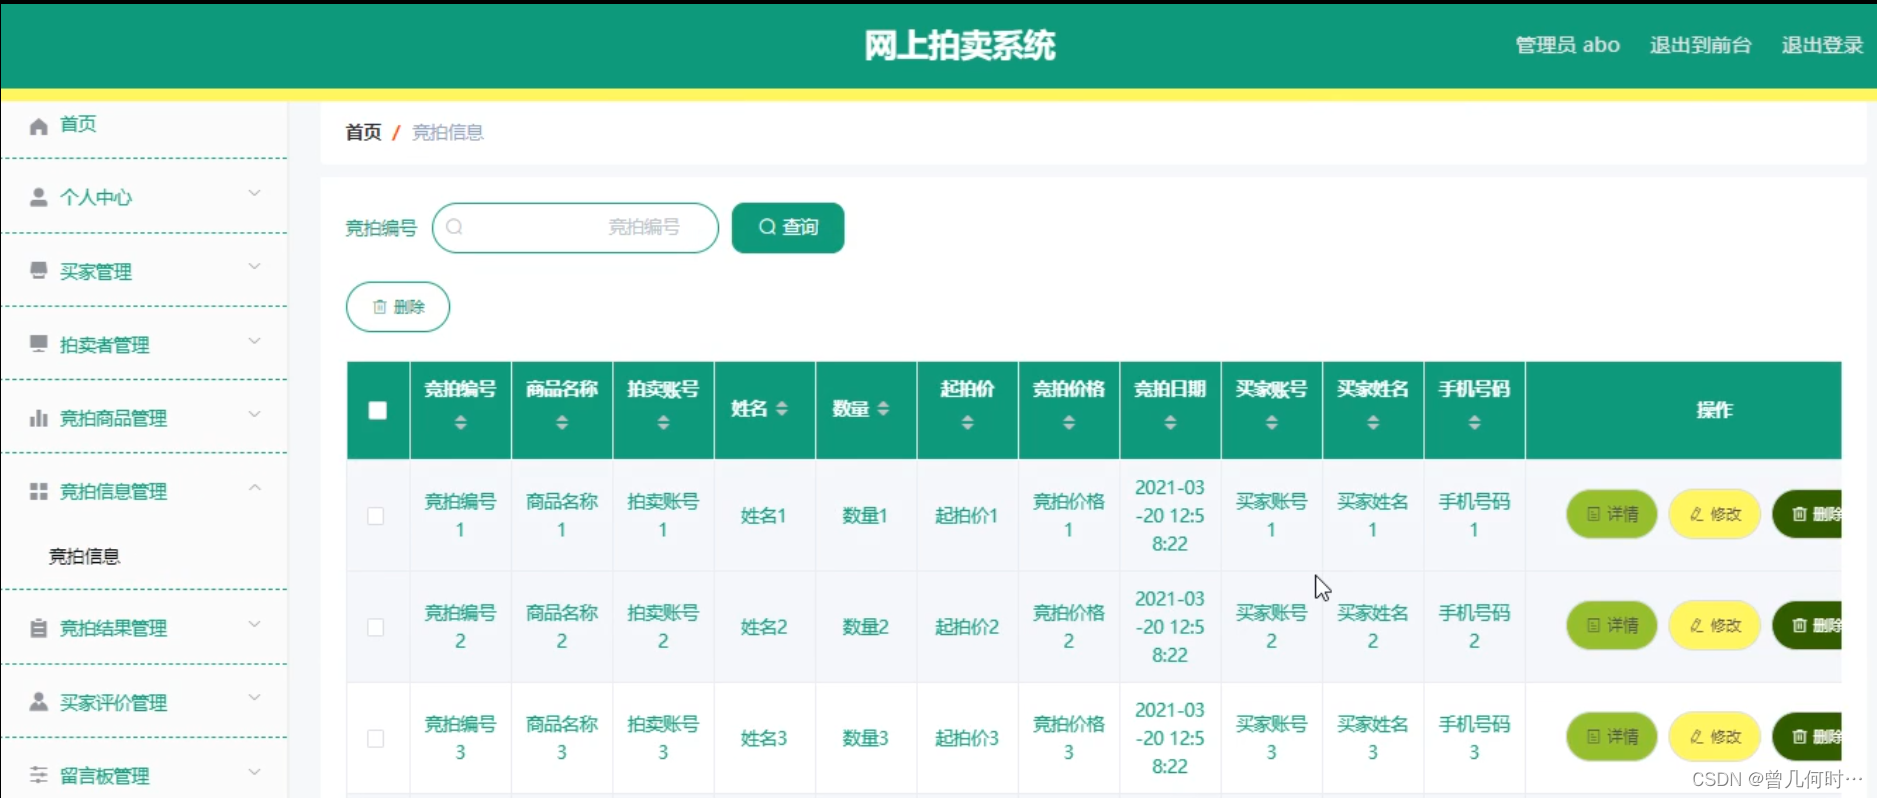Sort by 竞拍编号 column arrows
This screenshot has height=798, width=1877.
[461, 423]
